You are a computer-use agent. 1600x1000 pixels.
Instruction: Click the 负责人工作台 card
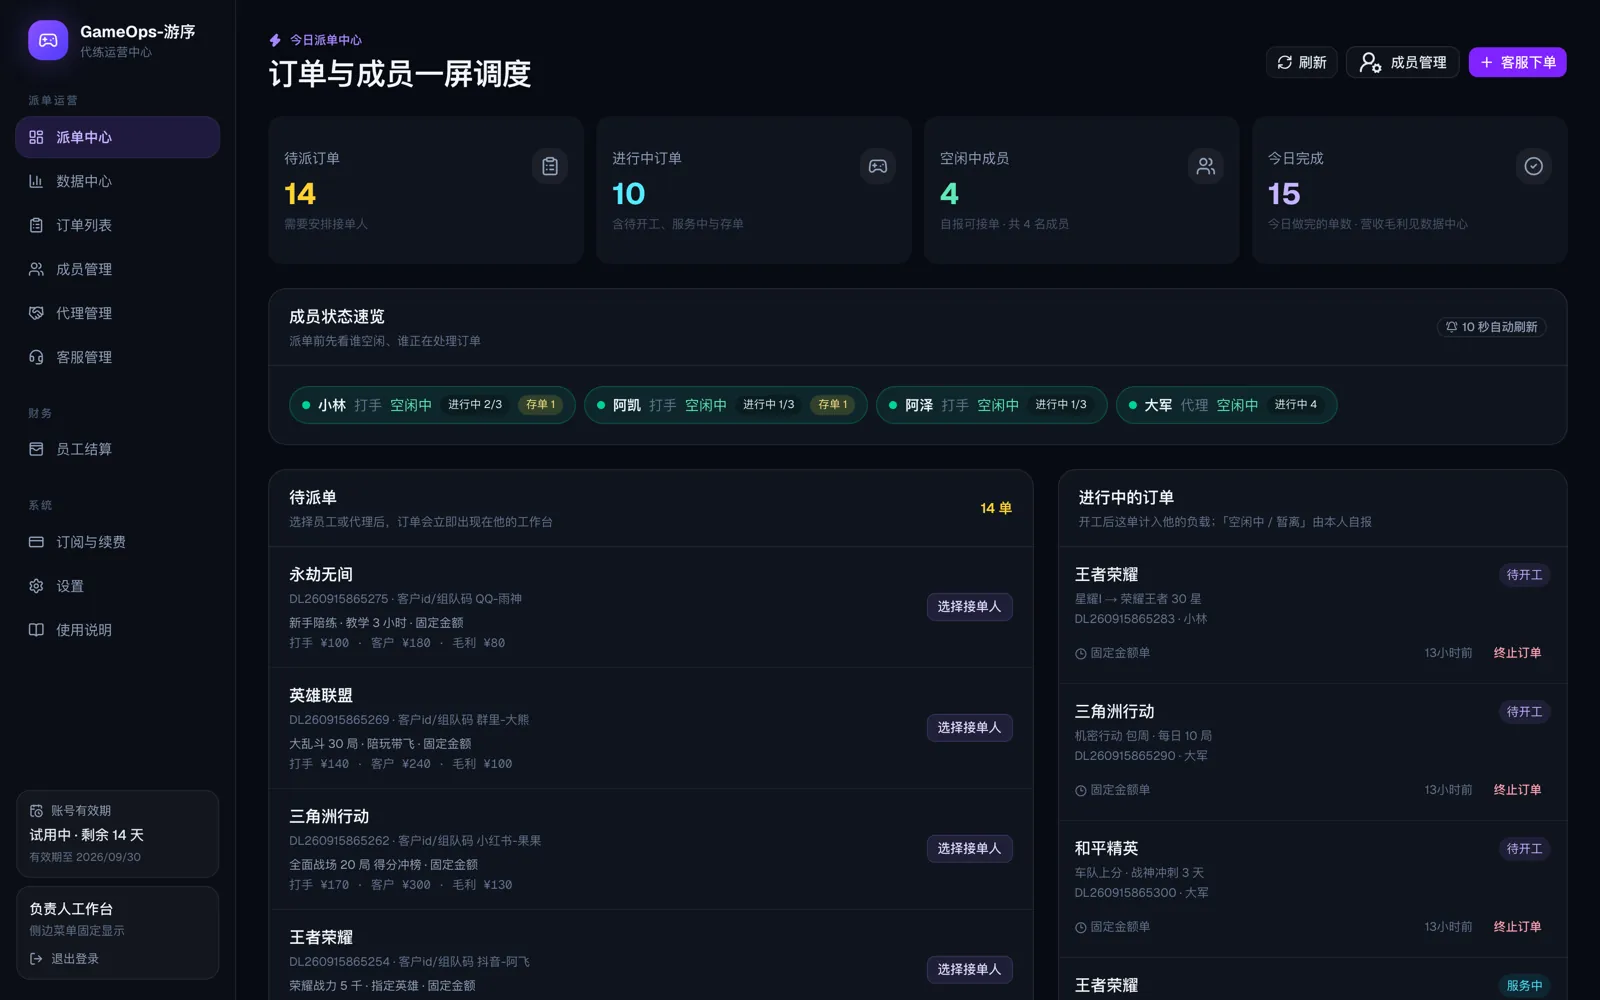click(118, 932)
